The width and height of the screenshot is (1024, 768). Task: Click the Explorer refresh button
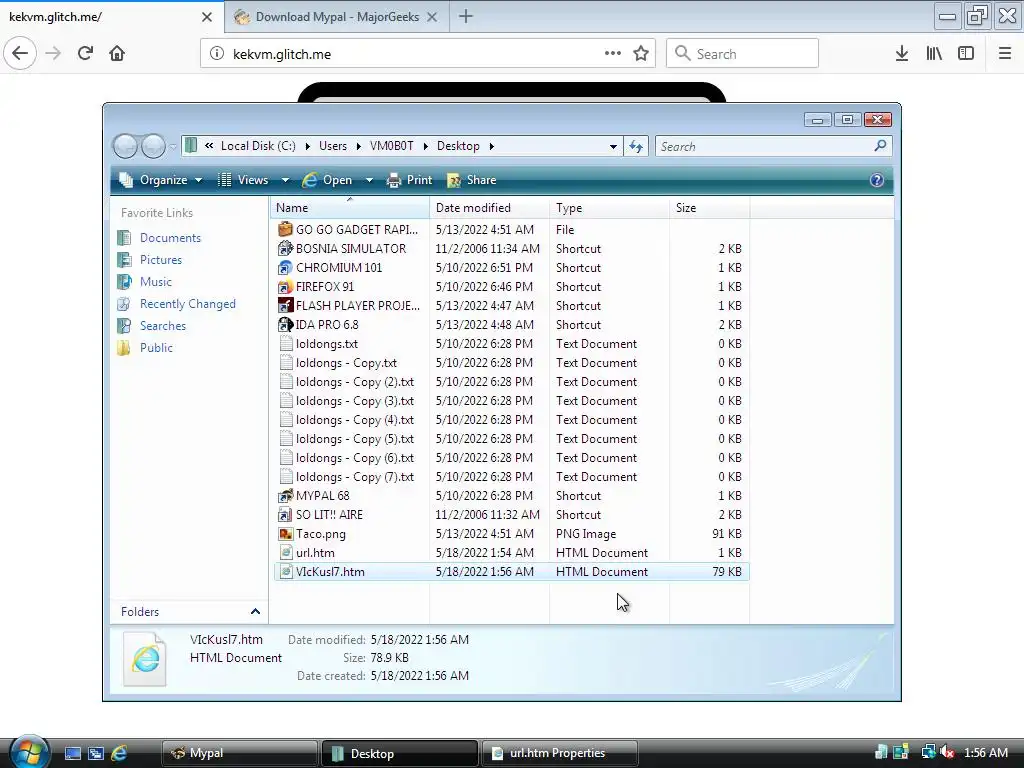636,146
